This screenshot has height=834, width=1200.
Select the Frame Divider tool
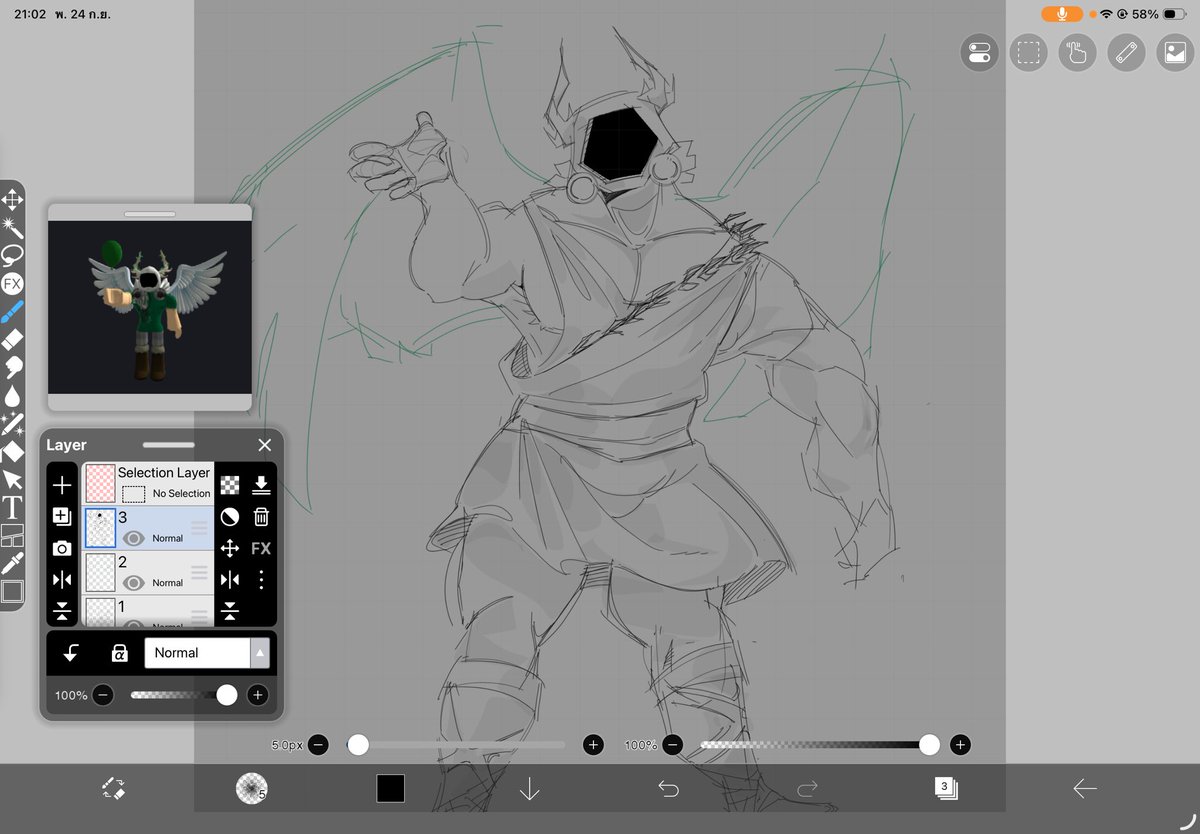coord(12,536)
